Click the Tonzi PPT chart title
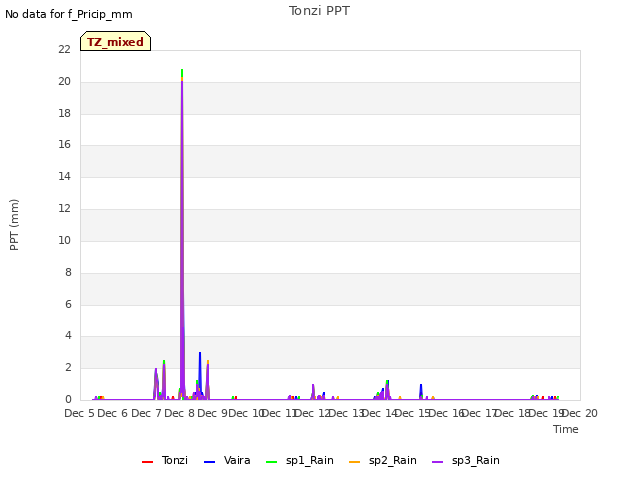 click(319, 11)
